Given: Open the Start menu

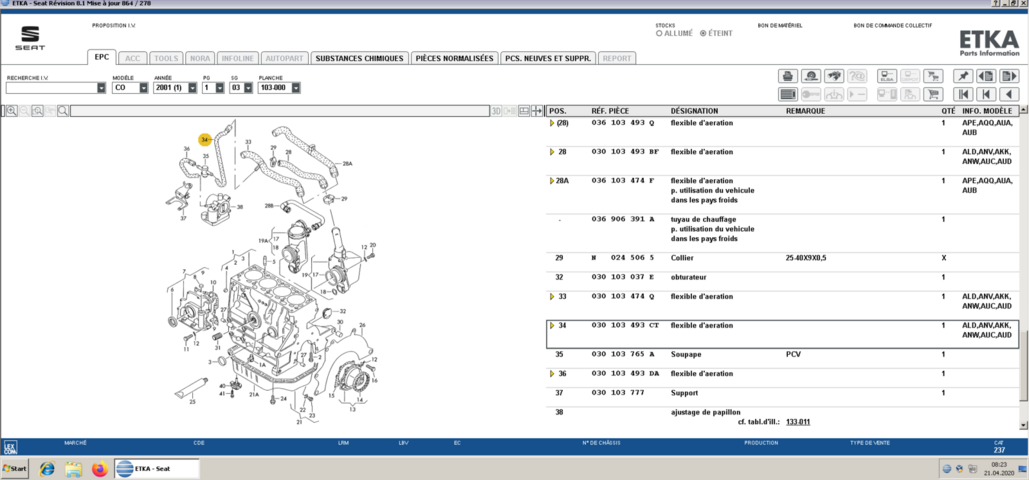Looking at the screenshot, I should [15, 469].
